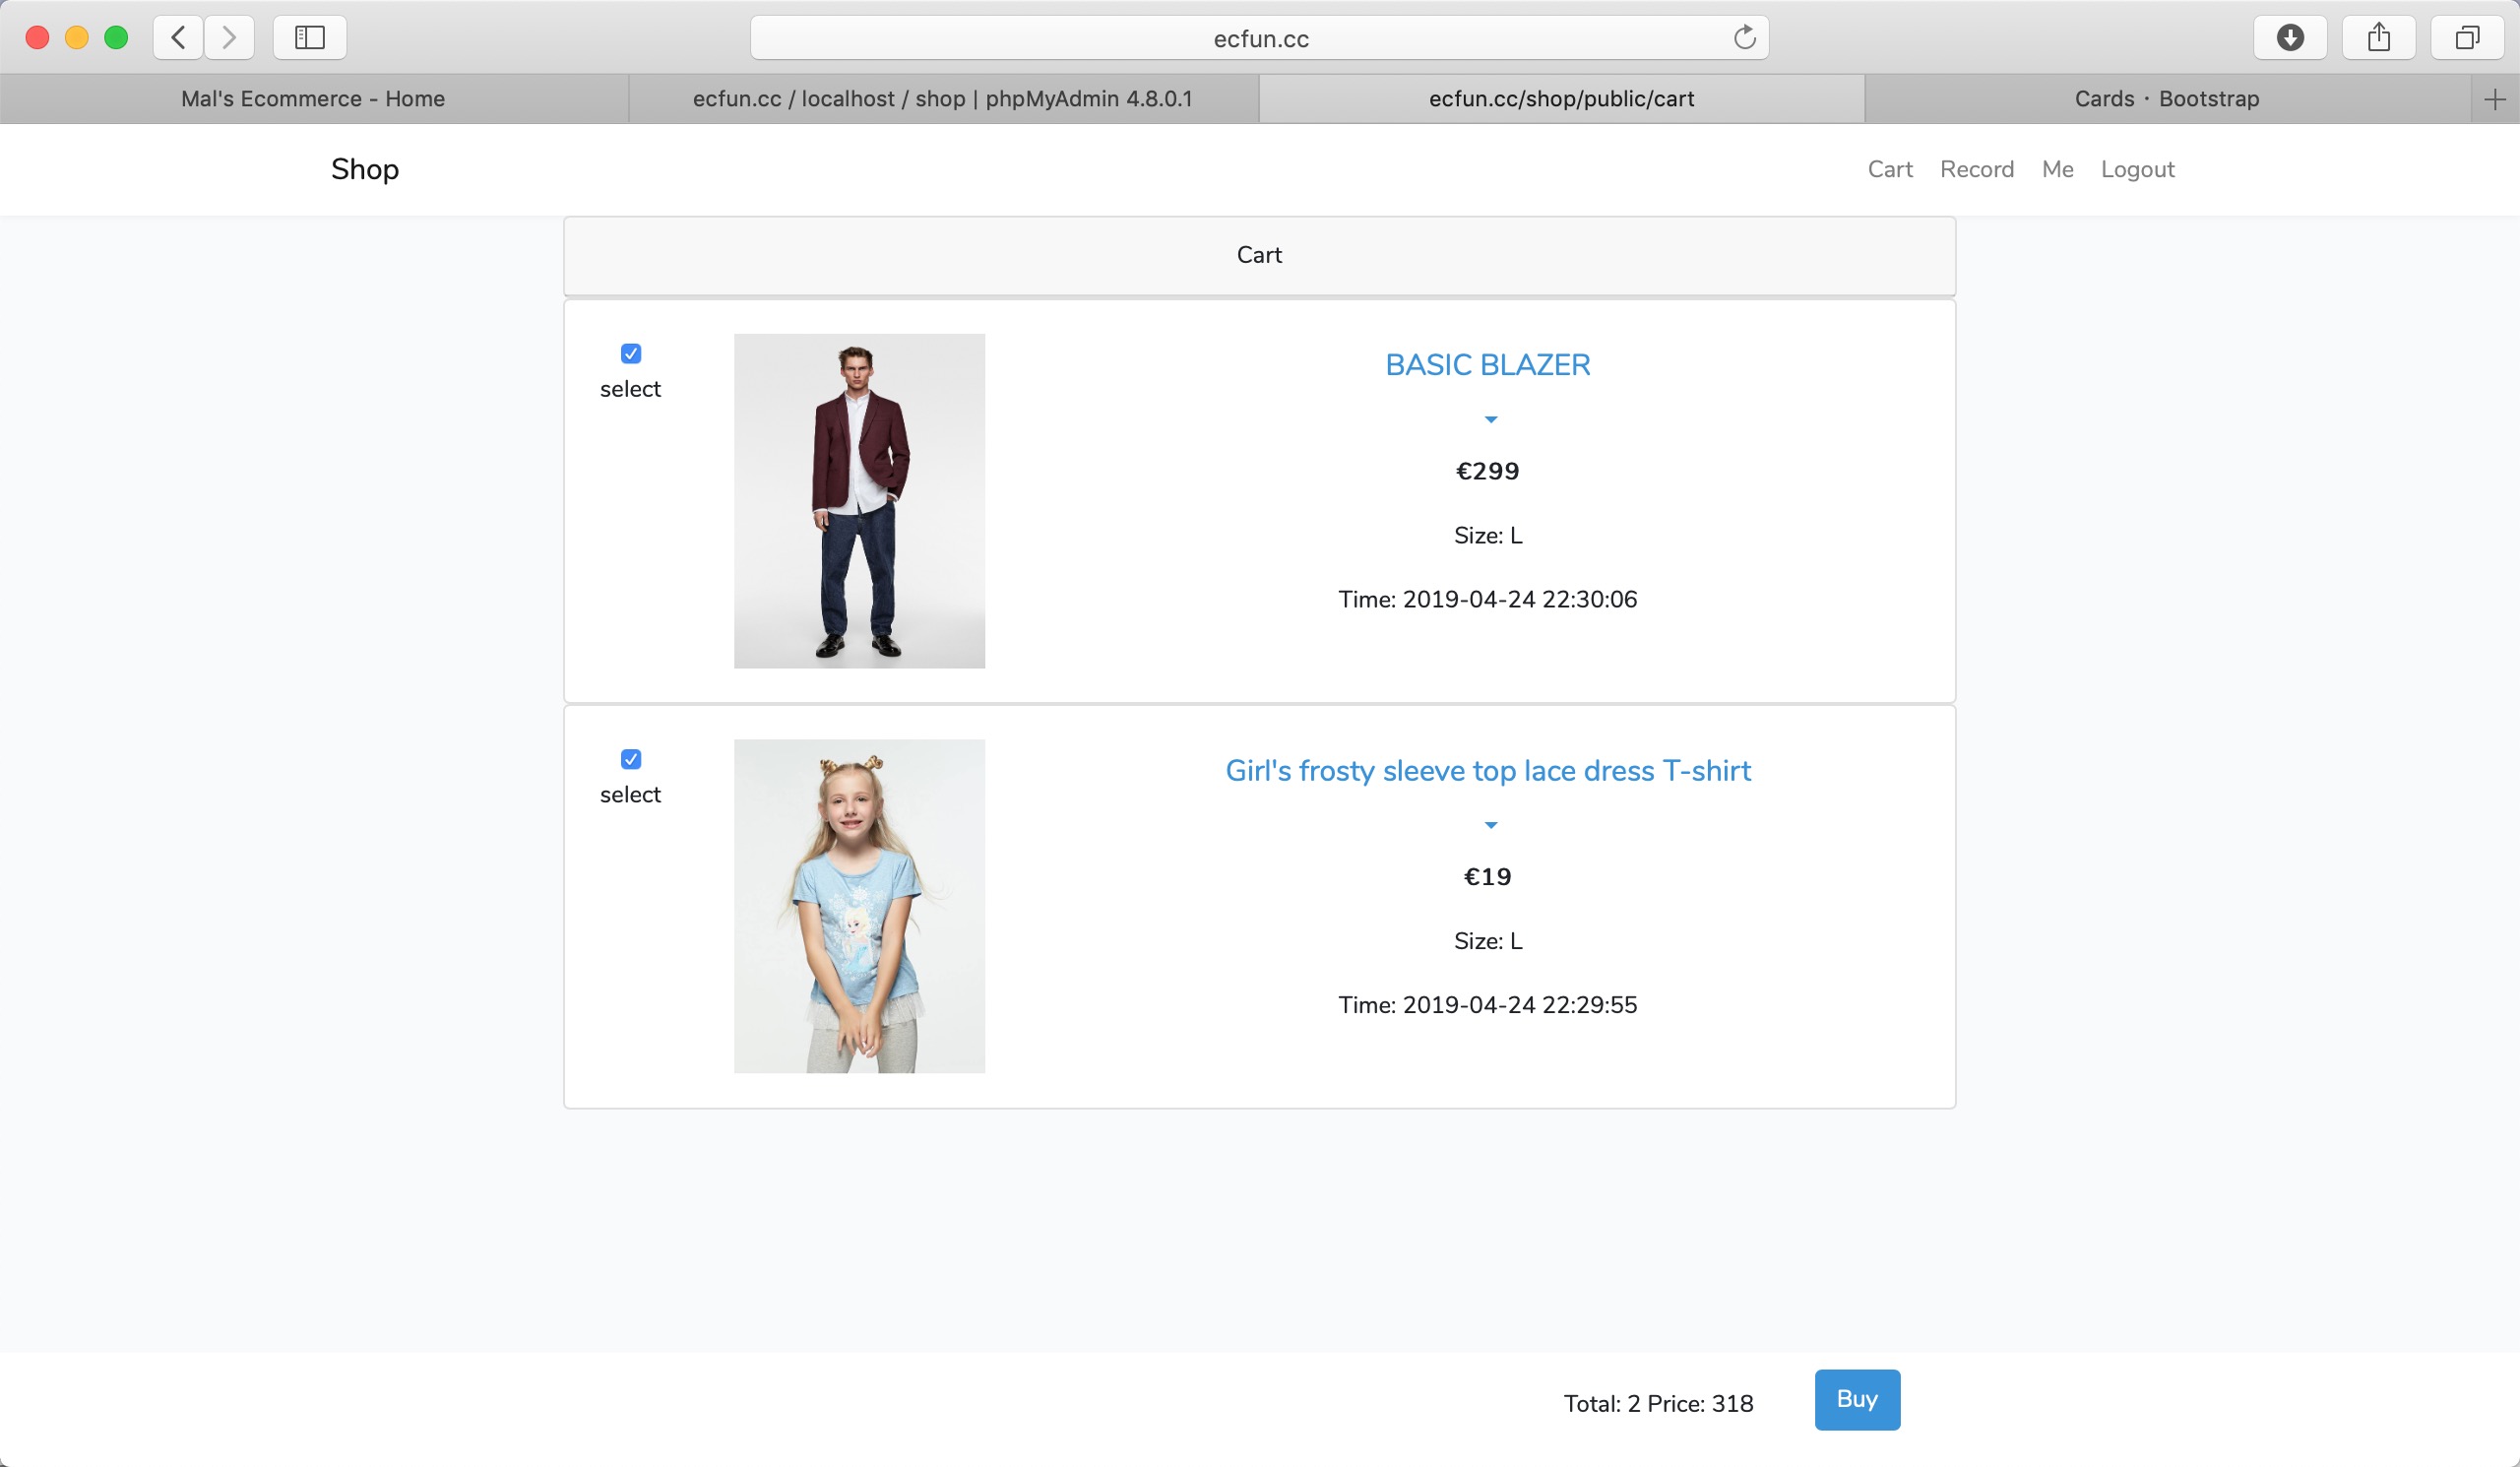Uncheck select checkbox for BASIC BLAZER
Screen dimensions: 2520x1467
tap(631, 354)
